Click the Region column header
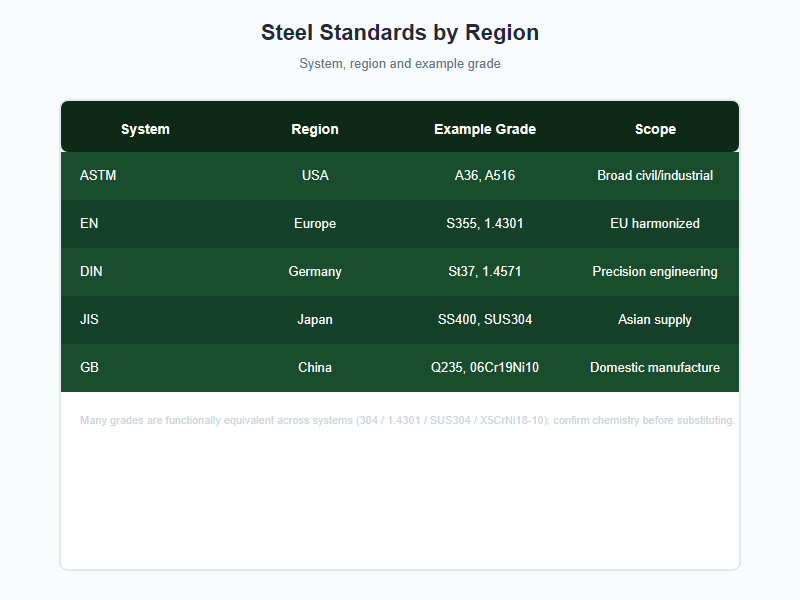The image size is (800, 600). [x=315, y=129]
